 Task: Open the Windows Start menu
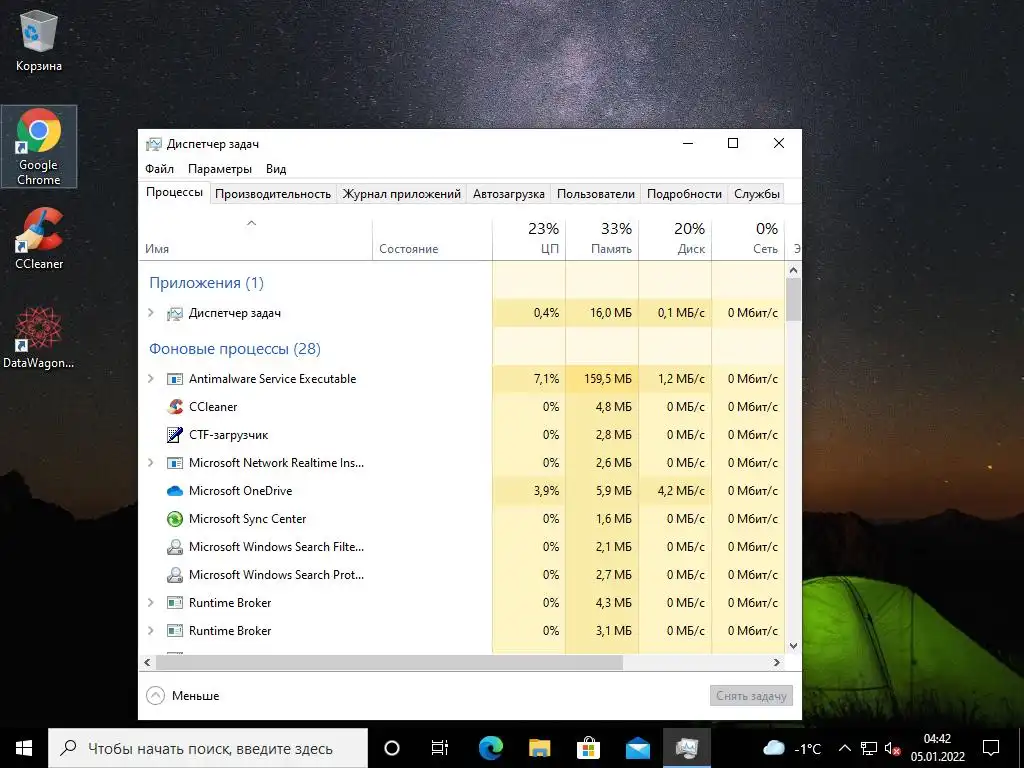tap(24, 748)
